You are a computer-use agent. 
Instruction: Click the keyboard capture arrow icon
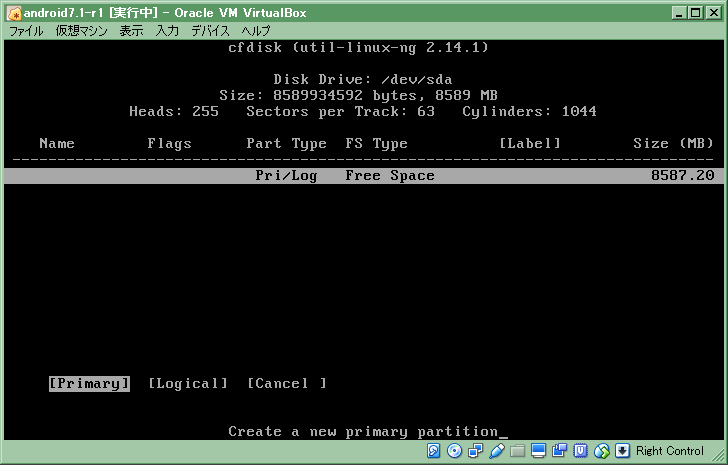point(622,451)
